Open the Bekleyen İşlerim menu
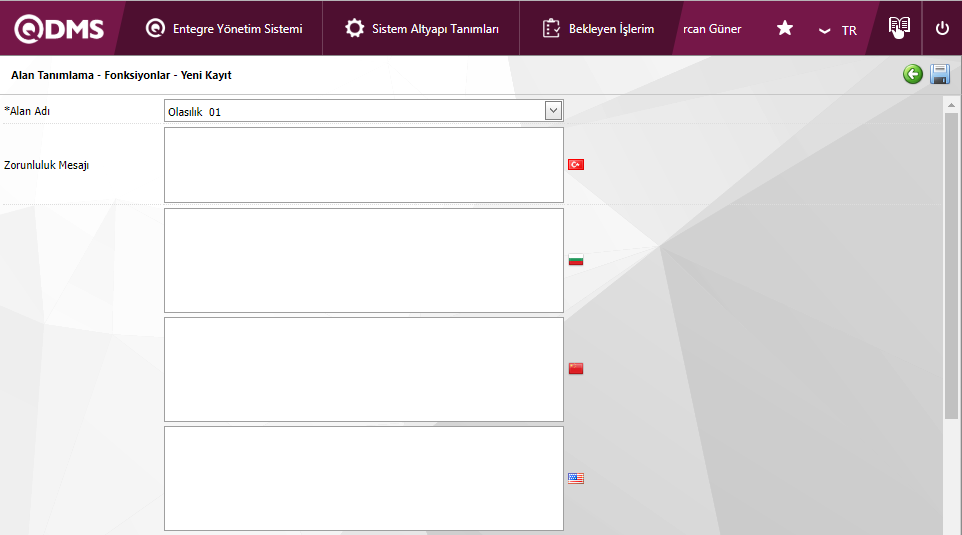Image resolution: width=962 pixels, height=535 pixels. click(598, 29)
